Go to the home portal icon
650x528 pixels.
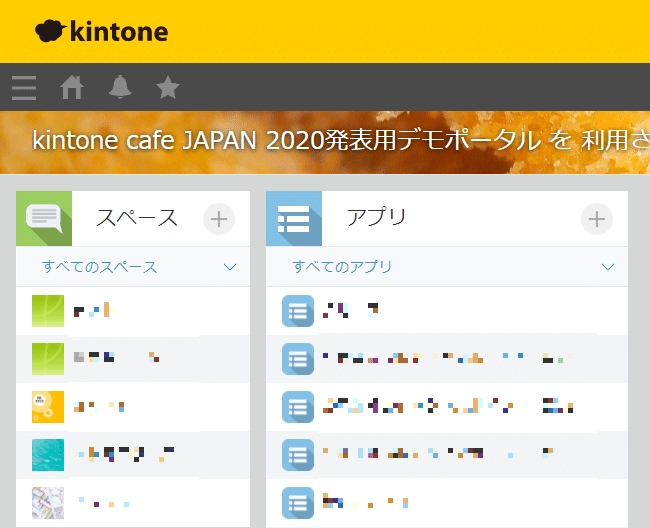click(x=72, y=87)
